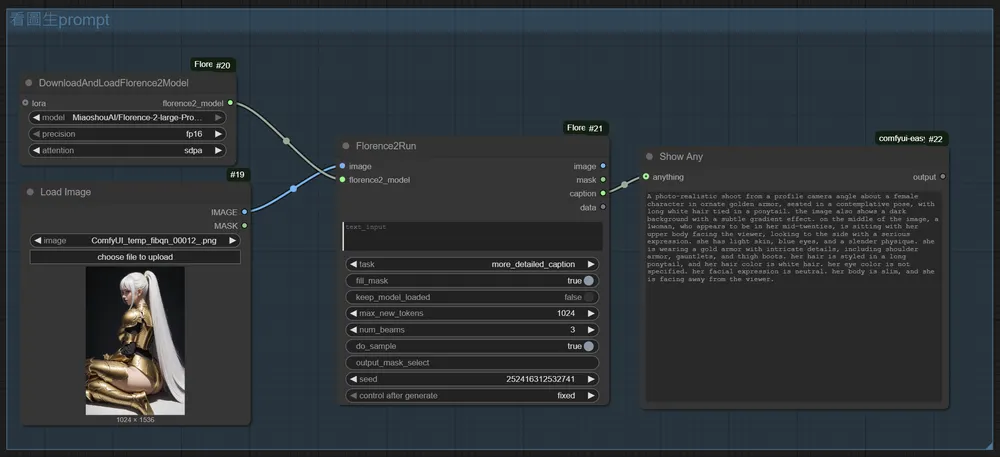The width and height of the screenshot is (1000, 457).
Task: Click the florence2_model output connector dot
Action: click(230, 102)
